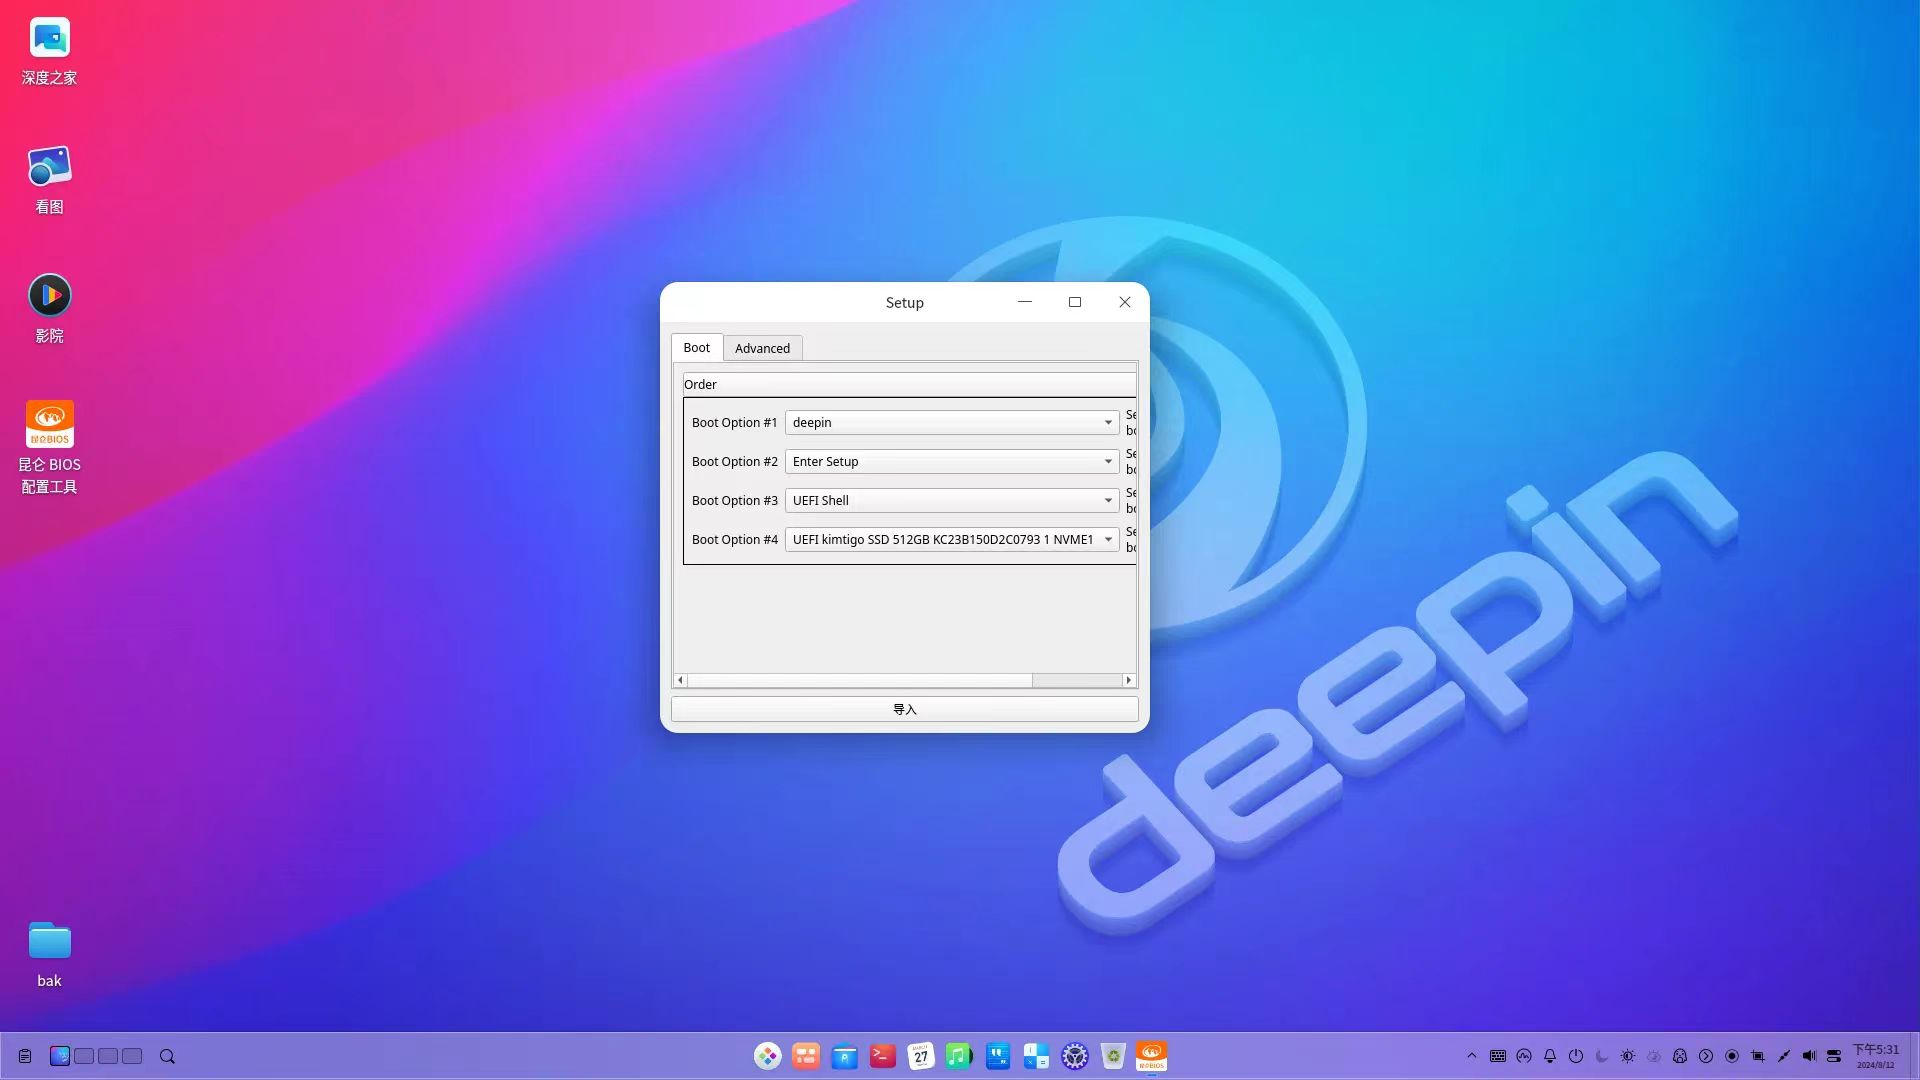Open the onscreen keyboard tray icon

(x=1498, y=1056)
